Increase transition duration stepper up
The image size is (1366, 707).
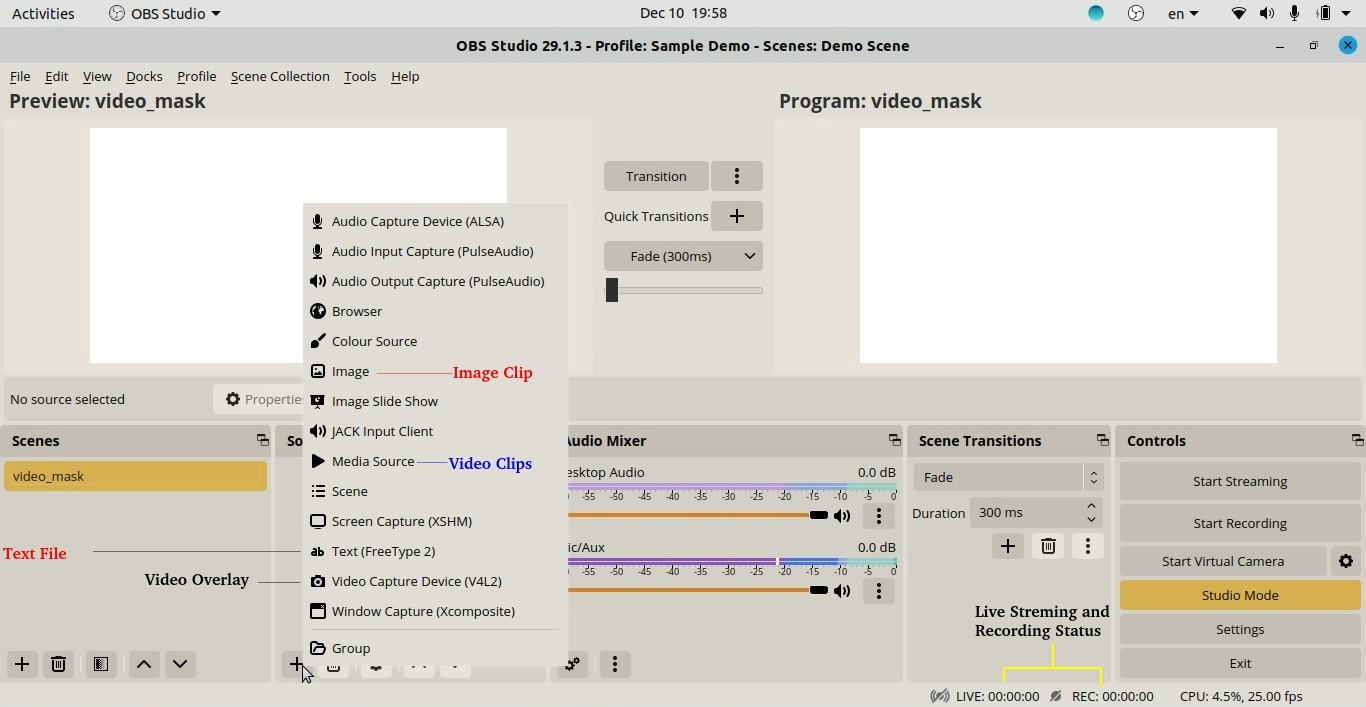tap(1092, 506)
